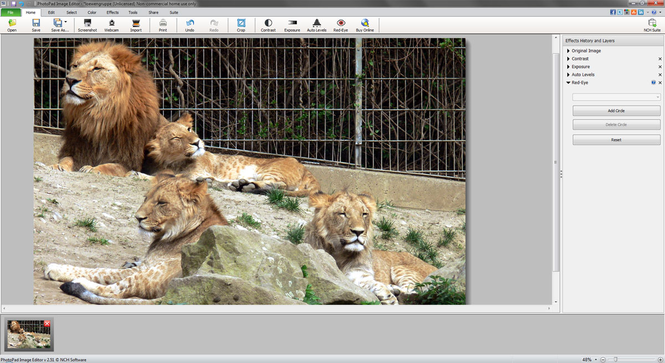Viewport: 665px width, 363px height.
Task: Capture a Screenshot from the toolbar
Action: pos(87,25)
